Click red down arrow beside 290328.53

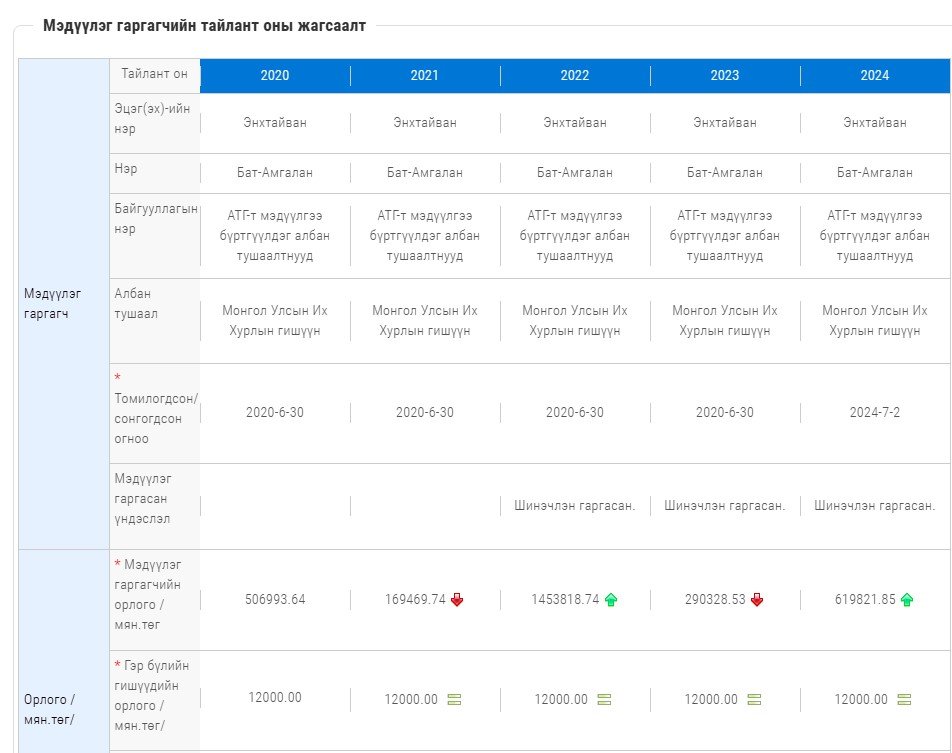[757, 600]
